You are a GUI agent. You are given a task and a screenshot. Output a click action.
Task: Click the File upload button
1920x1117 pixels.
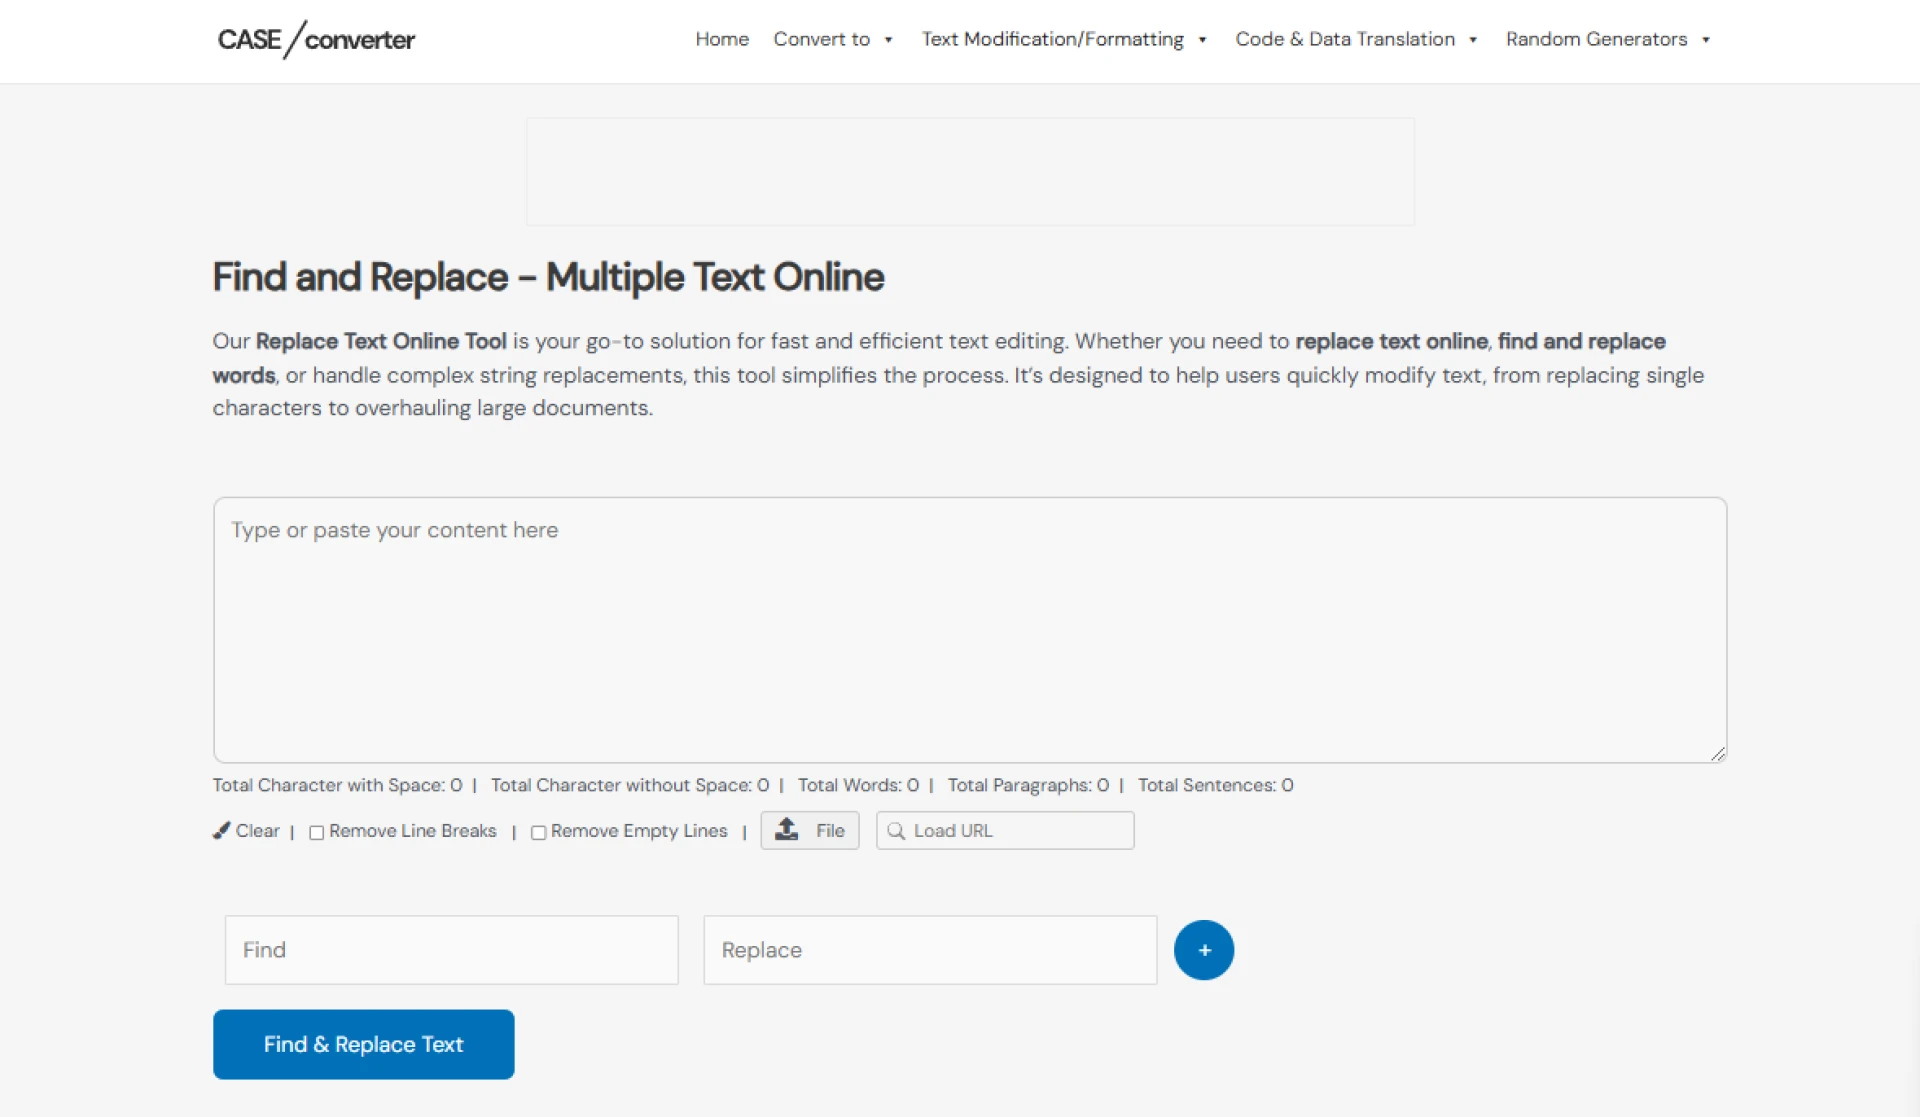pyautogui.click(x=810, y=830)
